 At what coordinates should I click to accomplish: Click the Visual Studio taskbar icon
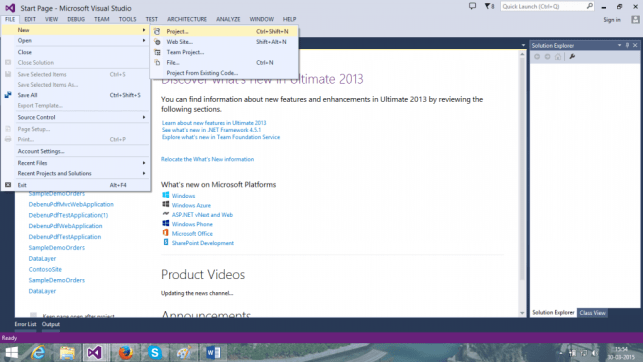(x=95, y=353)
